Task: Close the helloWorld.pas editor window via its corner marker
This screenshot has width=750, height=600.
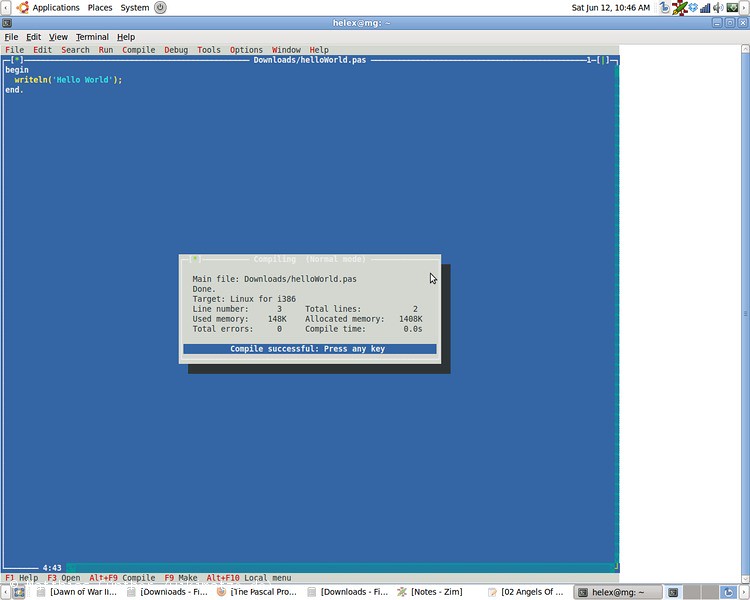Action: pyautogui.click(x=17, y=60)
